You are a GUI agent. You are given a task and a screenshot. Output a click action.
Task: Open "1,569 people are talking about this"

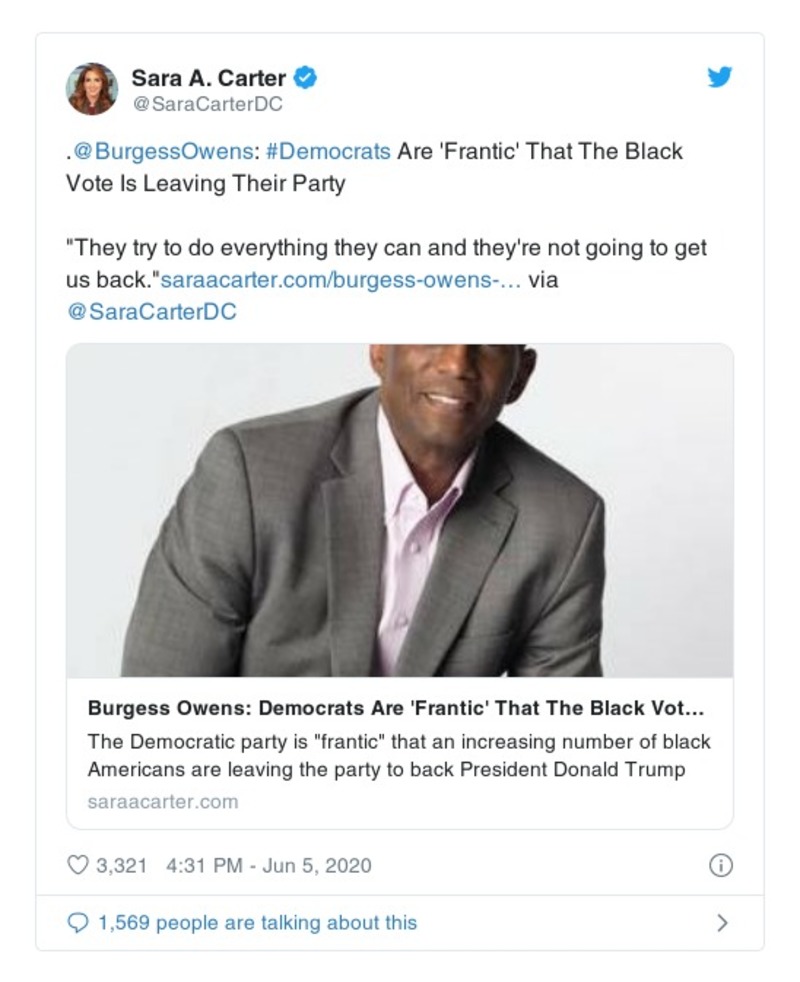[x=257, y=922]
